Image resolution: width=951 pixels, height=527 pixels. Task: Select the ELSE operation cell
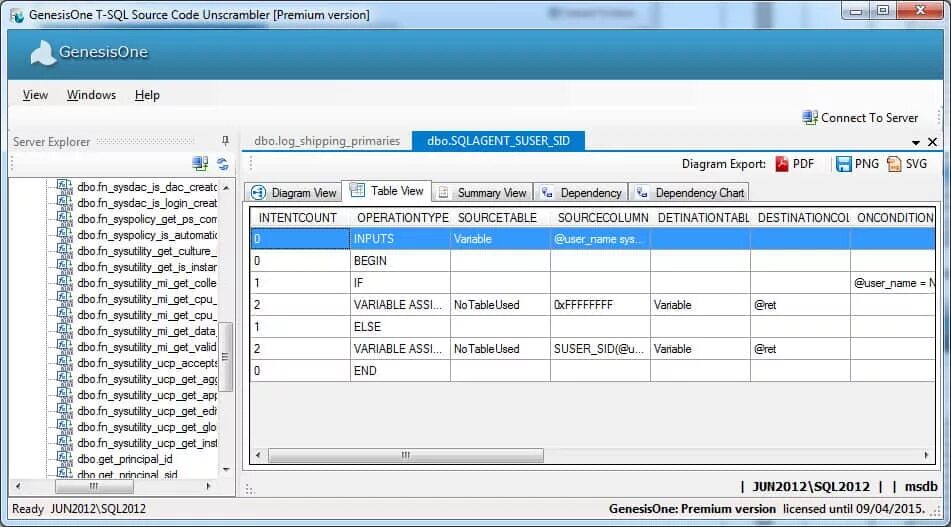pyautogui.click(x=400, y=327)
